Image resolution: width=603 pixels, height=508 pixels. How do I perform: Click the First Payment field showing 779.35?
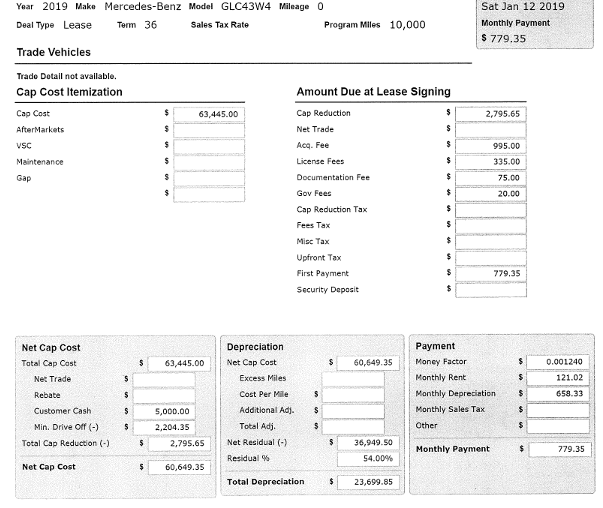[x=491, y=274]
